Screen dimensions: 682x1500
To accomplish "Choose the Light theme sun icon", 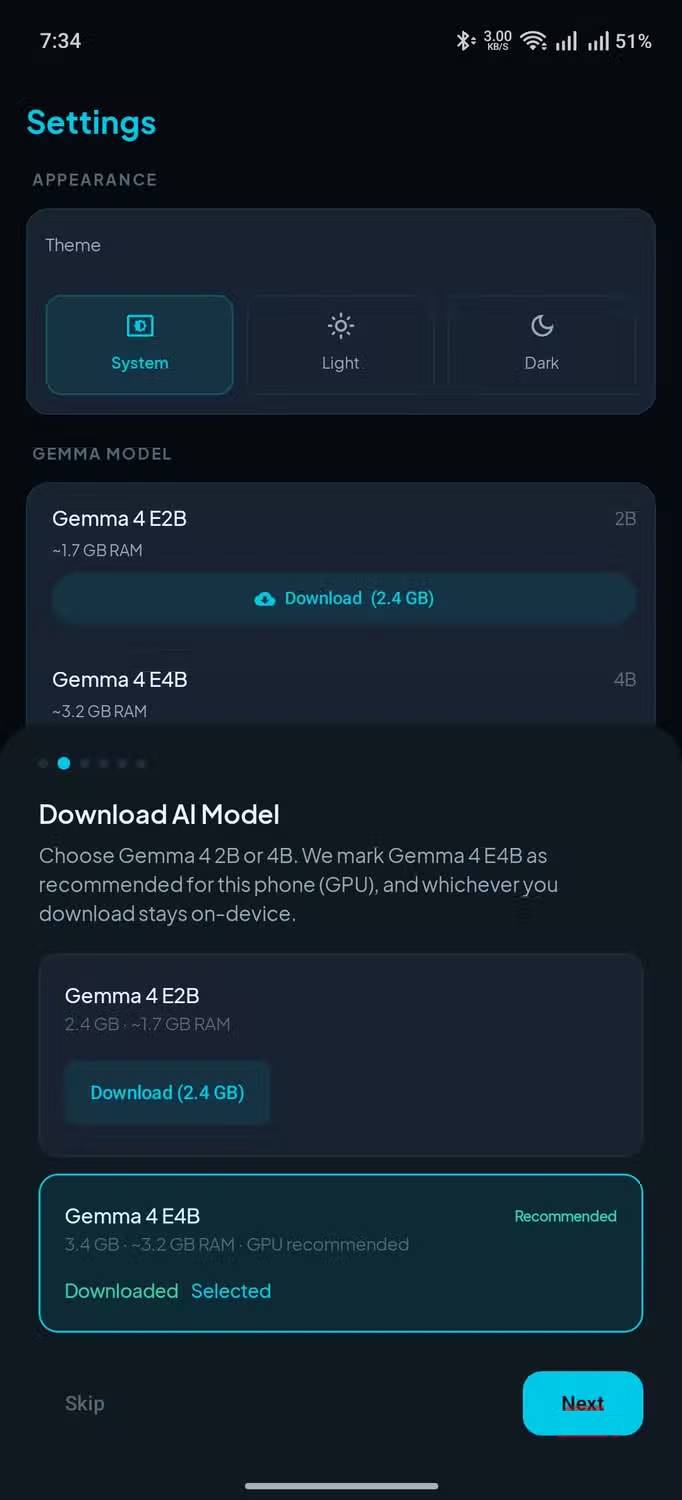I will click(341, 326).
